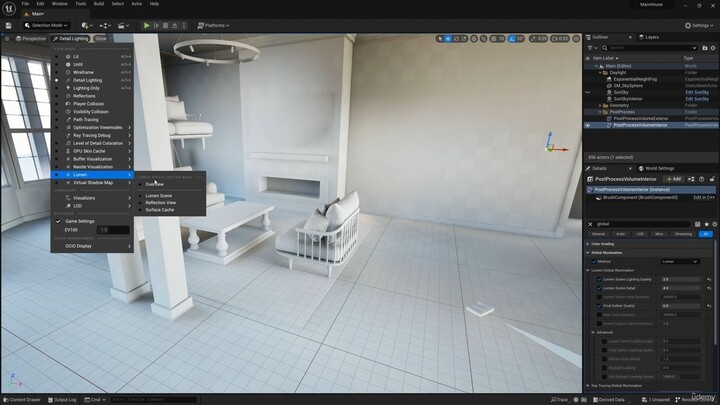Viewport: 720px width, 405px height.
Task: Expand the Color Grading section
Action: (588, 244)
